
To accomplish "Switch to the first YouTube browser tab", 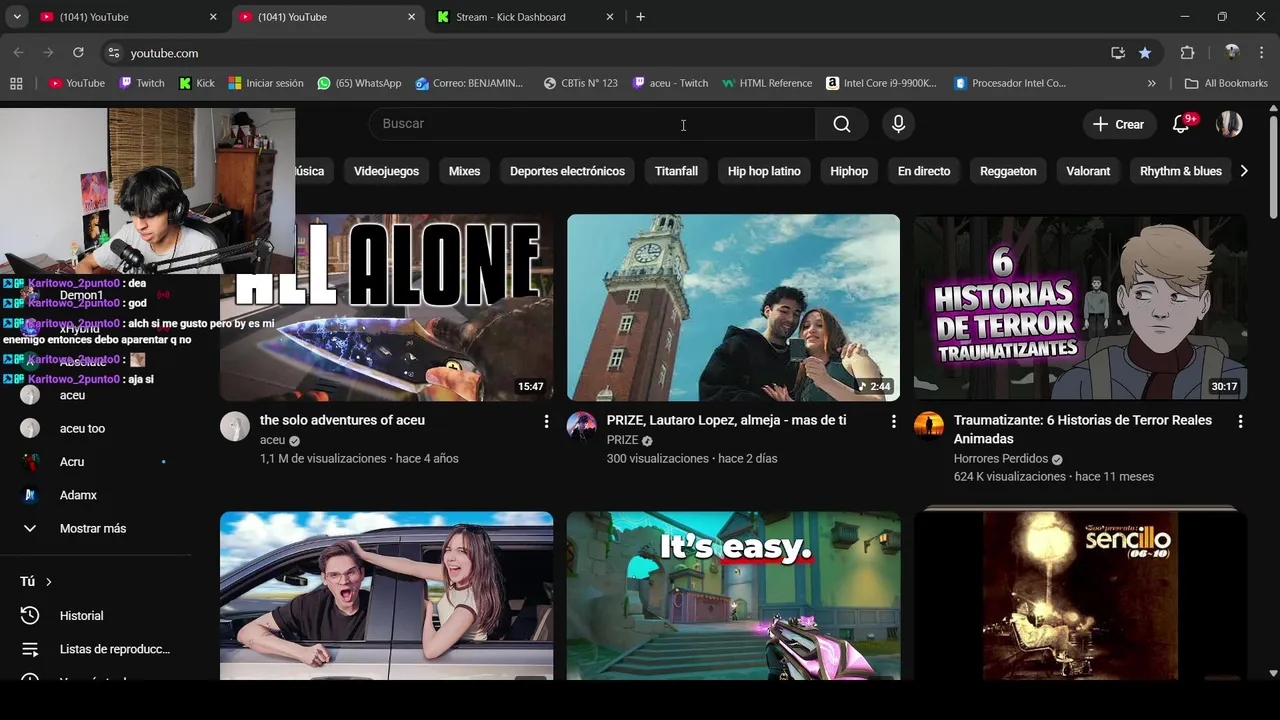I will (128, 17).
